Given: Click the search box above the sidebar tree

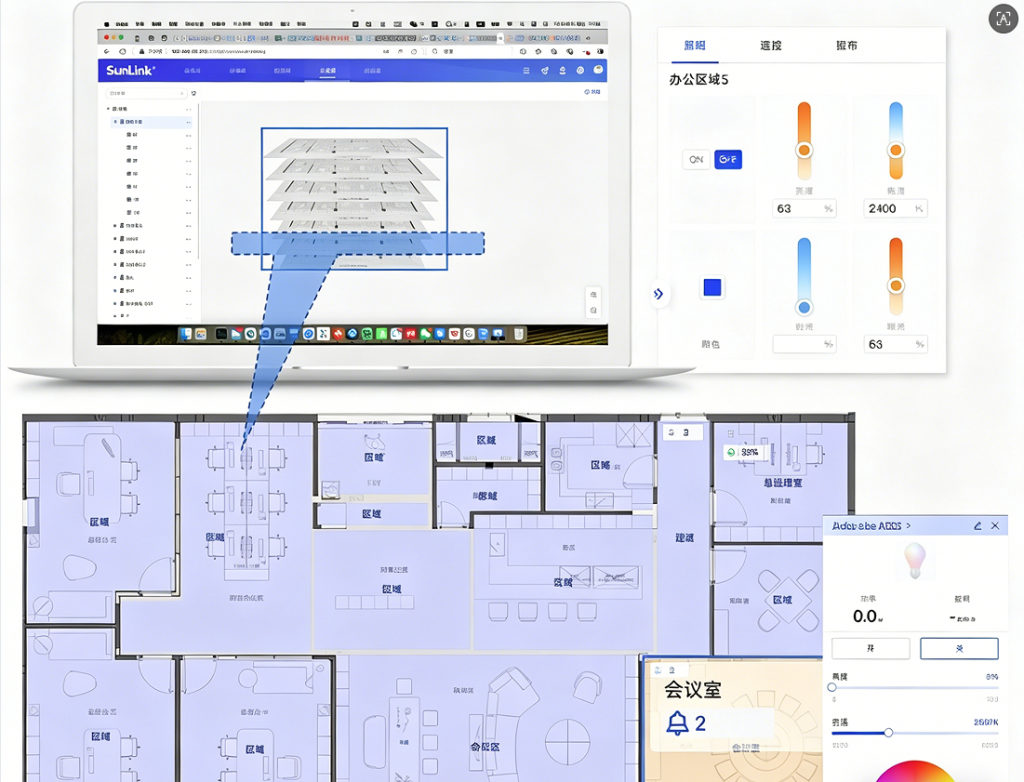Looking at the screenshot, I should pyautogui.click(x=145, y=93).
